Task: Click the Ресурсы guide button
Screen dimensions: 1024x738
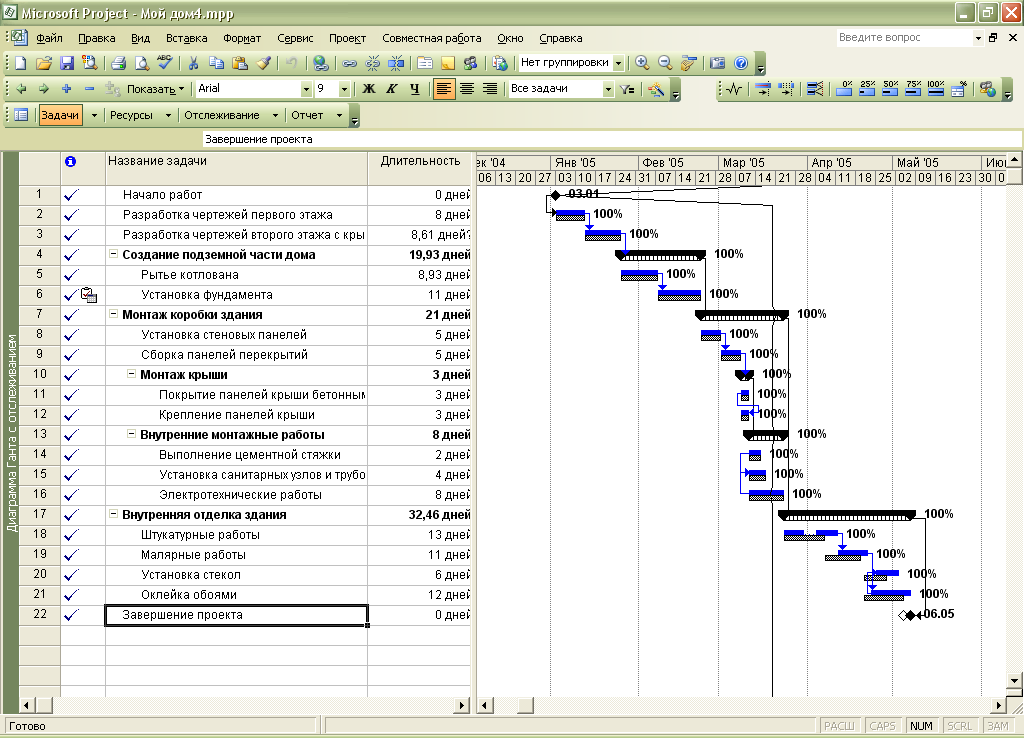Action: [x=131, y=116]
